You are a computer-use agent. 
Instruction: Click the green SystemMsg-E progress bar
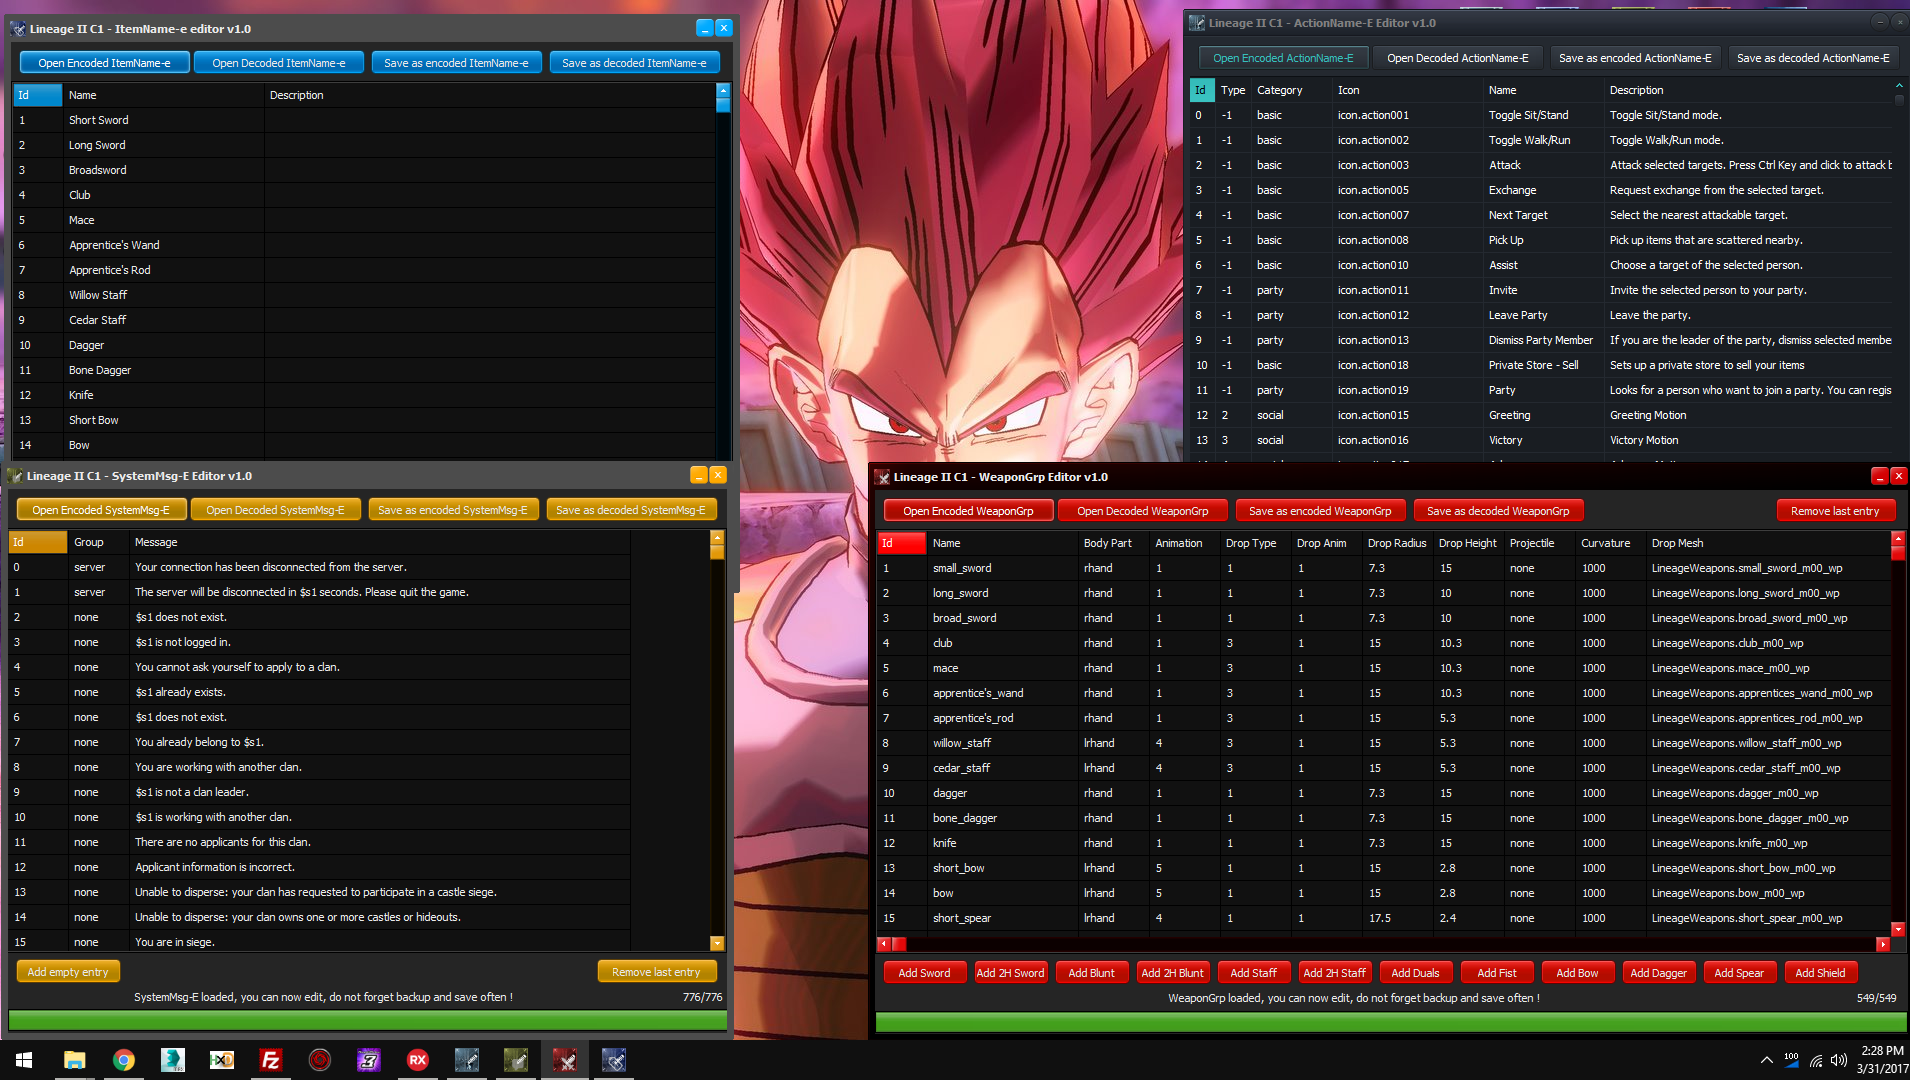click(367, 1020)
